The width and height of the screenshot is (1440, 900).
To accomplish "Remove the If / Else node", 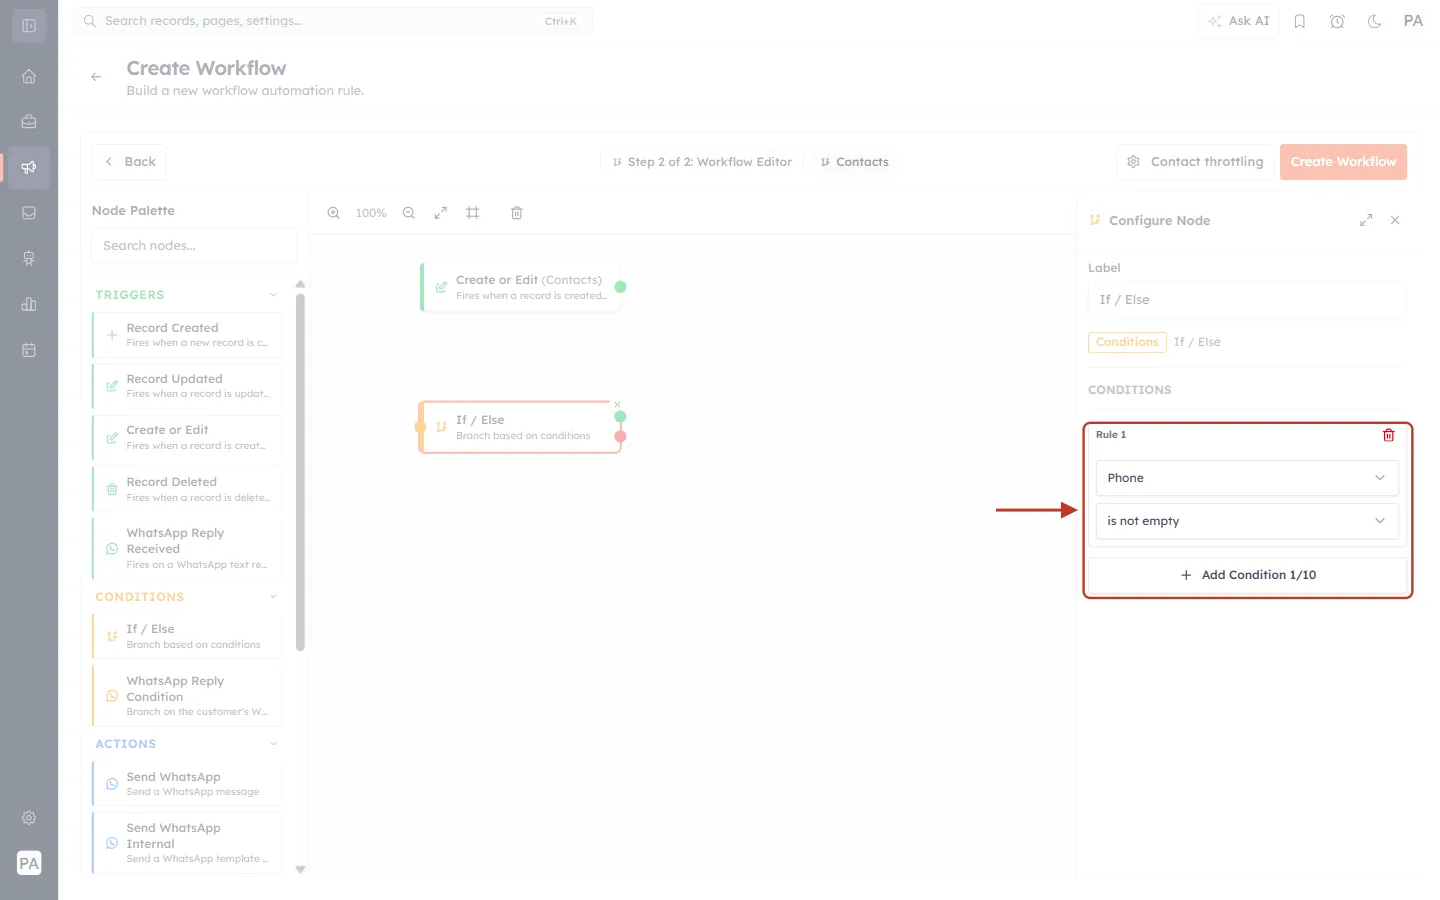I will point(617,405).
